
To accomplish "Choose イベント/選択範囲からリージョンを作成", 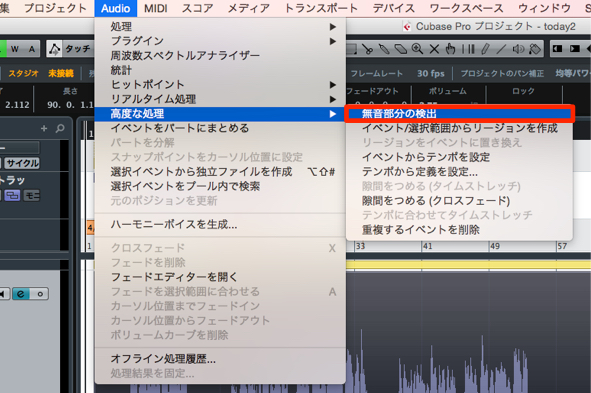I will (459, 128).
